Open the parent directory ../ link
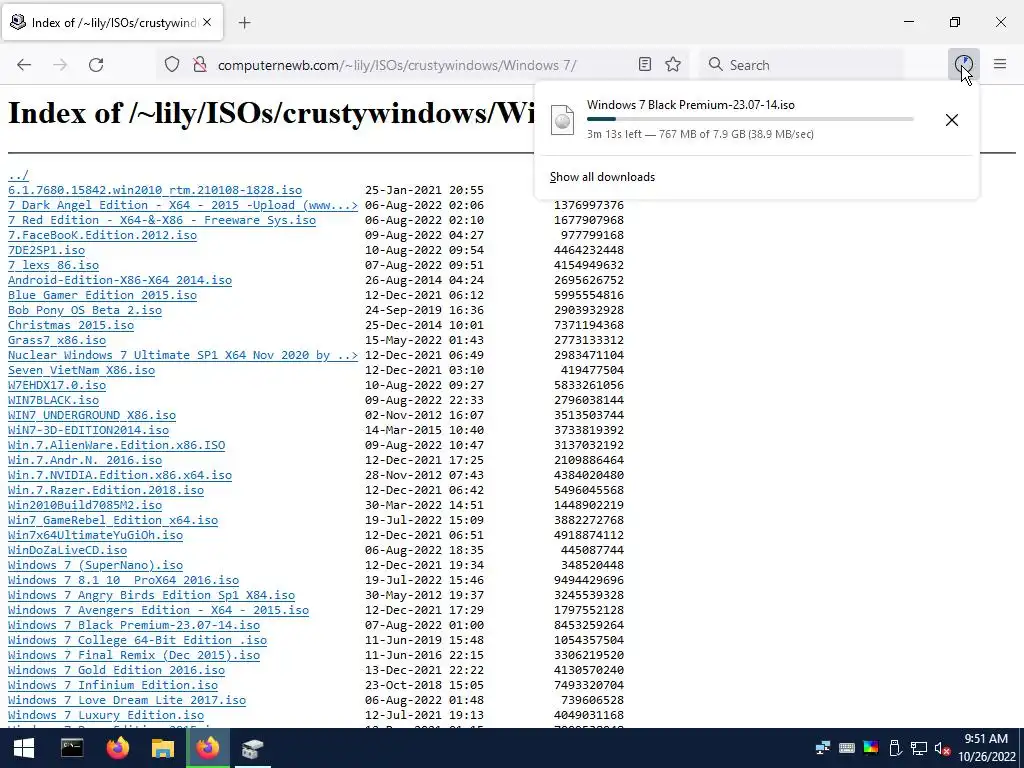The image size is (1024, 768). [18, 175]
